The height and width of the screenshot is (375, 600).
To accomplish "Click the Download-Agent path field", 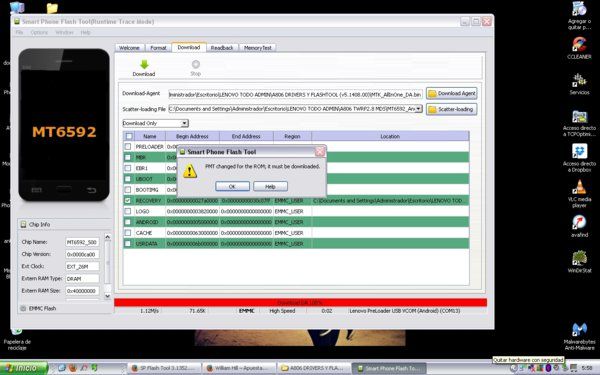I will (295, 94).
